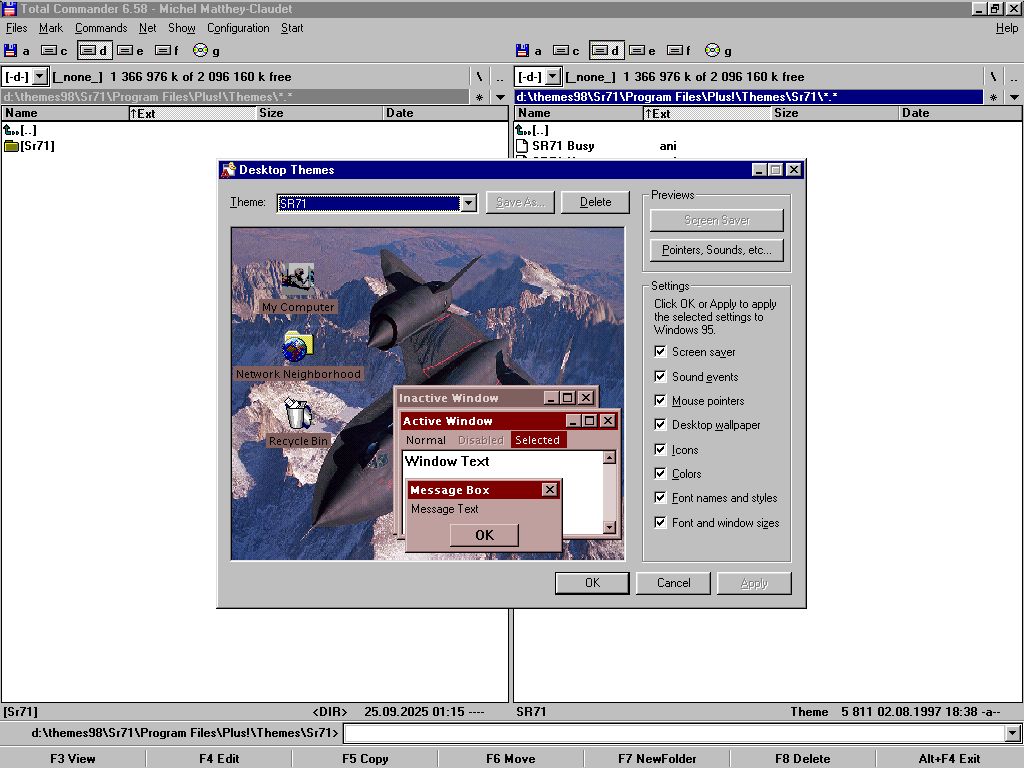Screen dimensions: 1024x768
Task: Disable the Desktop wallpaper setting
Action: click(660, 425)
